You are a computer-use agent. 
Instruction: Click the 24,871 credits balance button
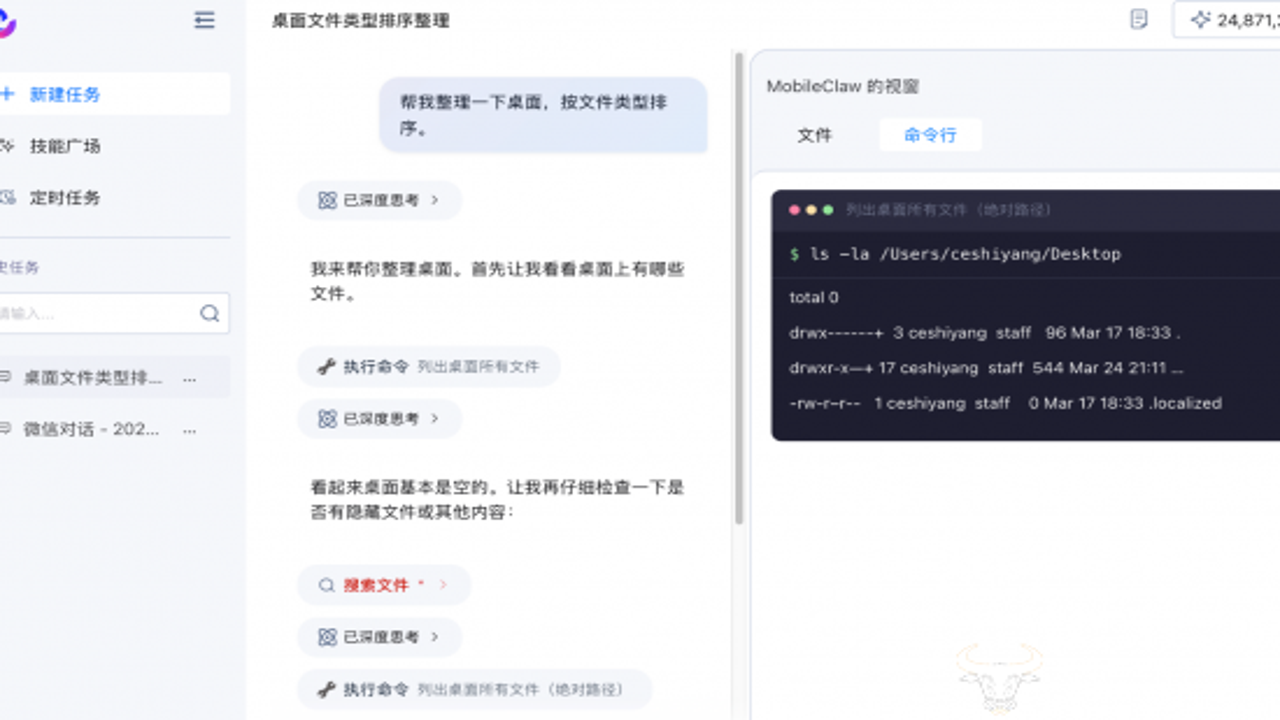(x=1226, y=20)
